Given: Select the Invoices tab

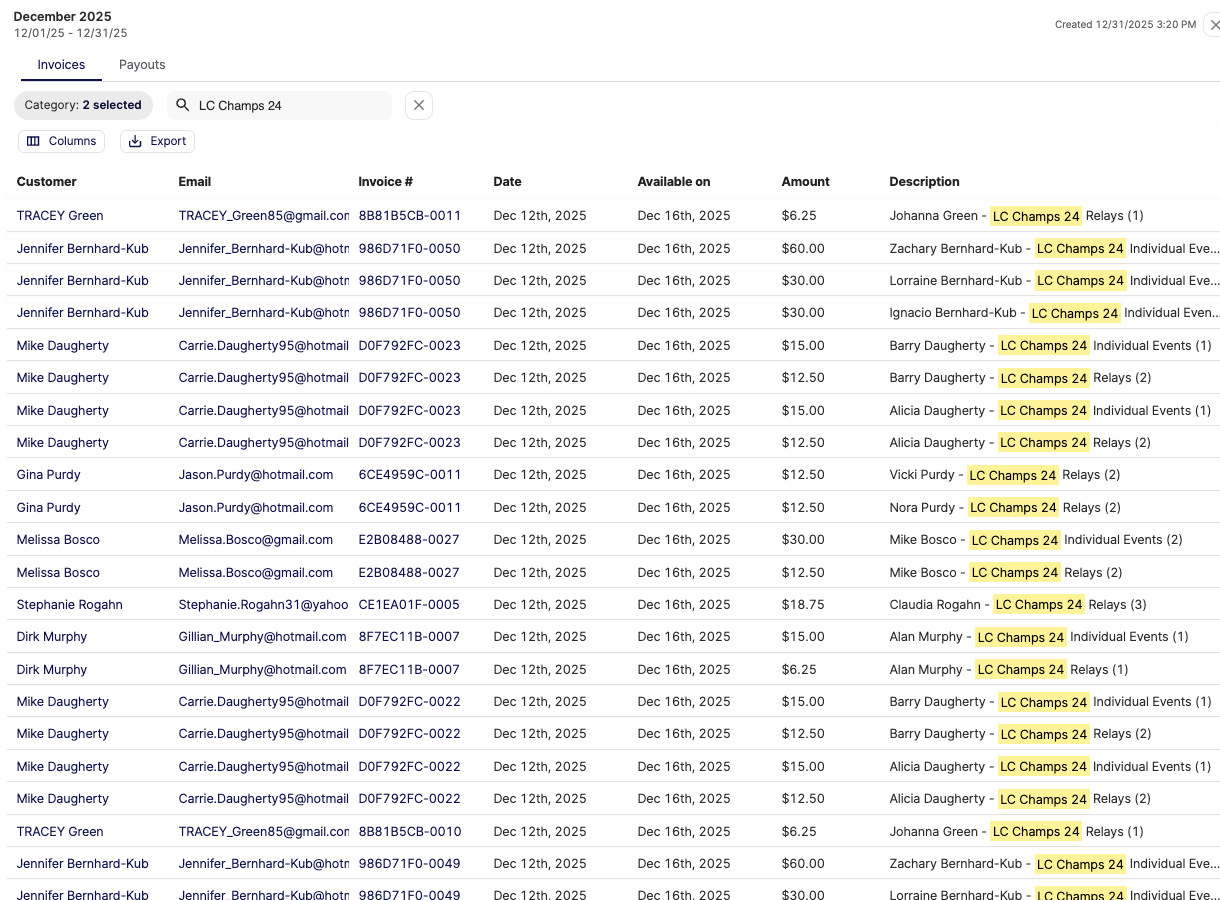Looking at the screenshot, I should [61, 65].
